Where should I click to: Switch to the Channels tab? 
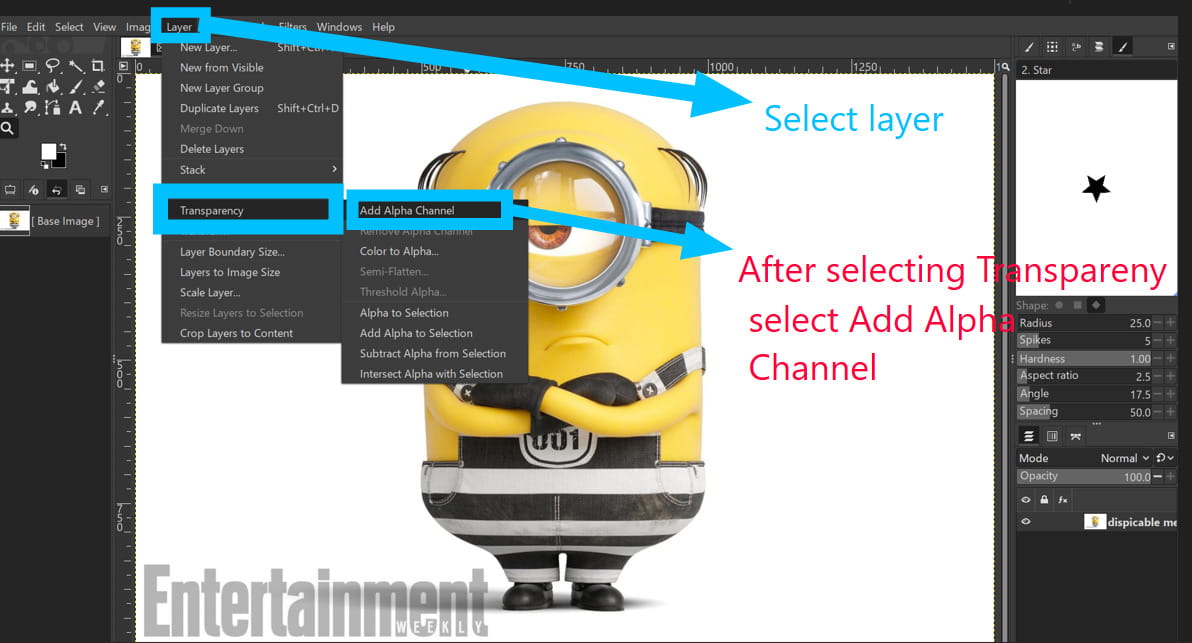click(x=1052, y=436)
